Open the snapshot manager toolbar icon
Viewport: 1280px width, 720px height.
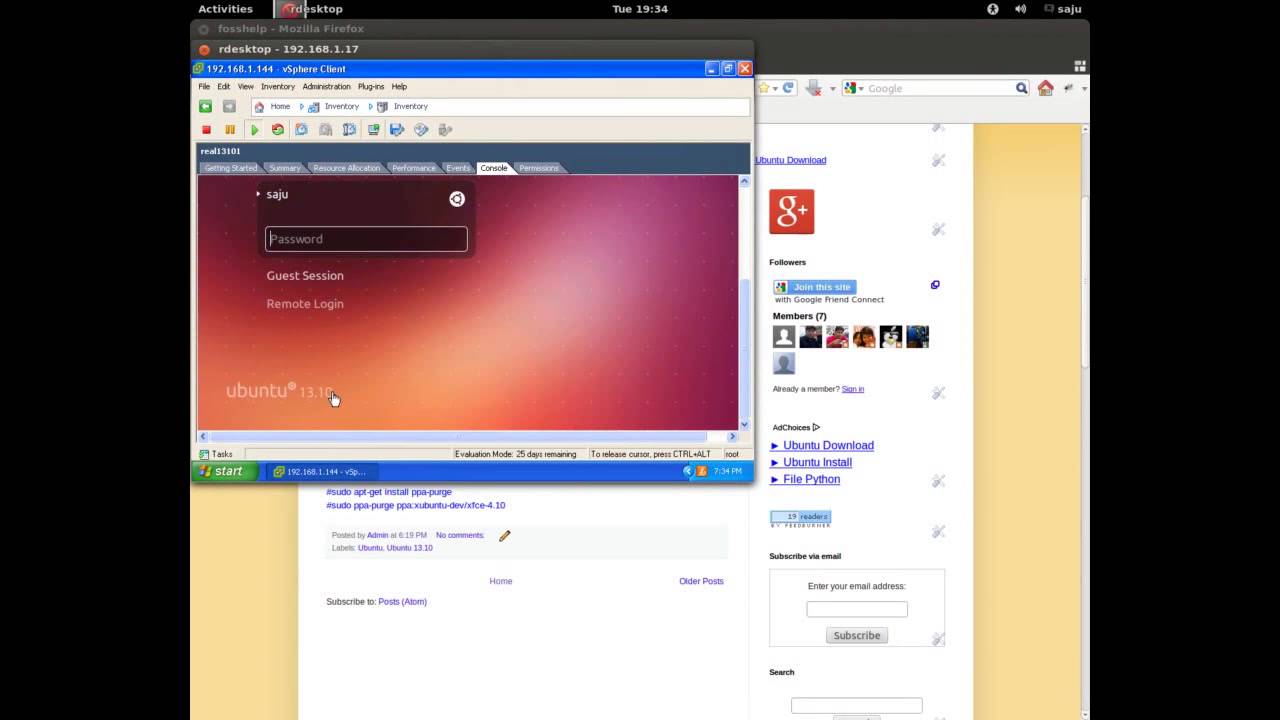click(349, 130)
